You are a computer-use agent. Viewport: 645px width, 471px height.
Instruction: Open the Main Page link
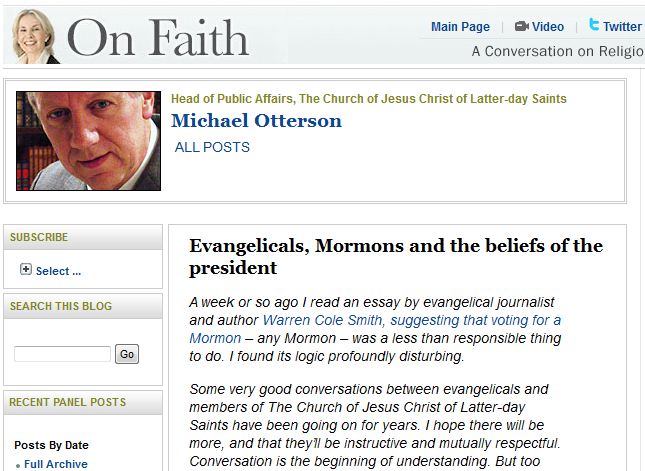tap(460, 27)
